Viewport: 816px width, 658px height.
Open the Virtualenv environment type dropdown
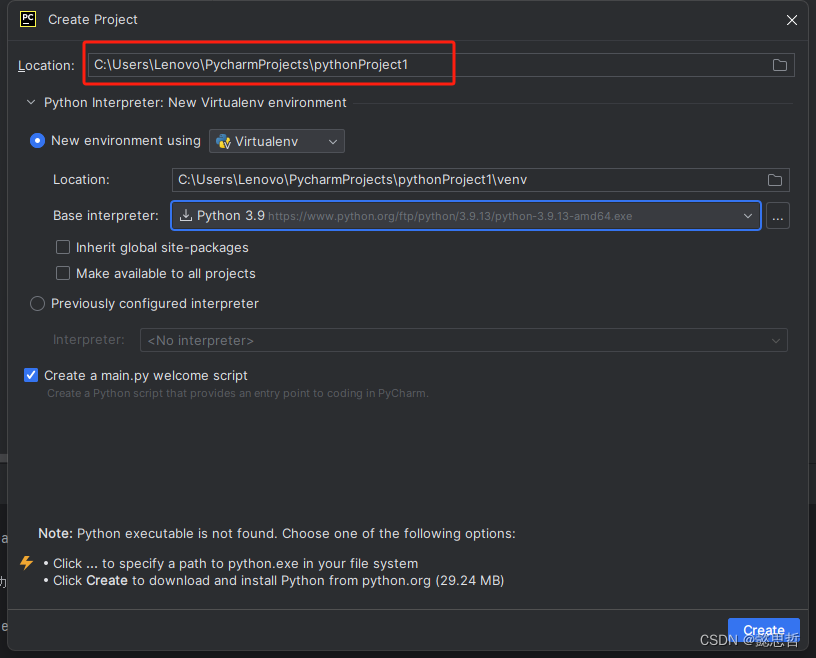277,141
